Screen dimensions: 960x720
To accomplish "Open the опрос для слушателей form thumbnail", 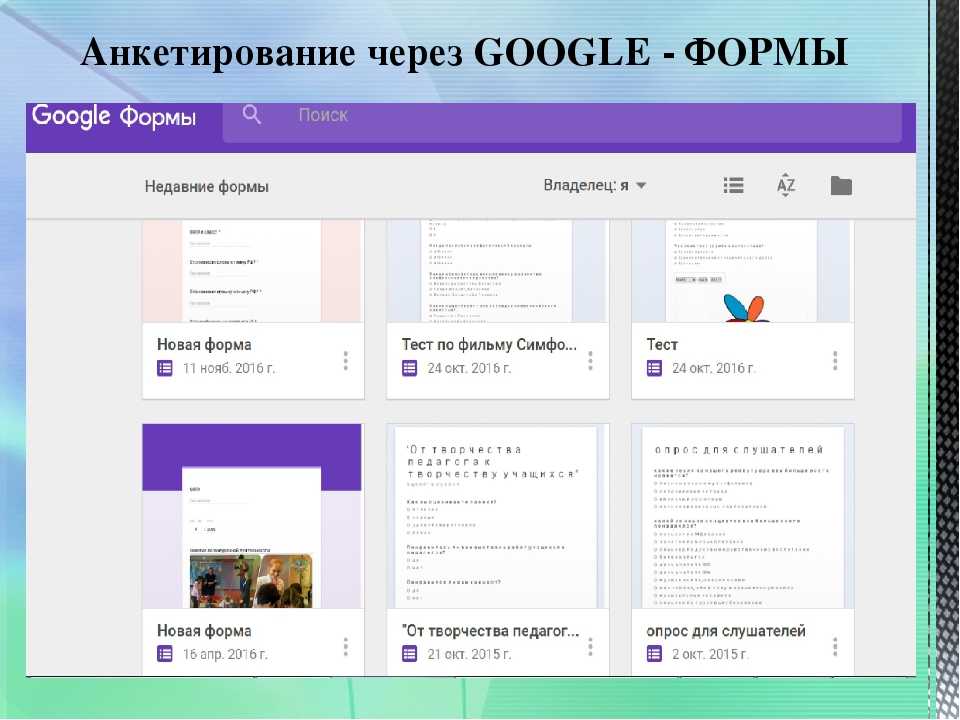I will [743, 516].
